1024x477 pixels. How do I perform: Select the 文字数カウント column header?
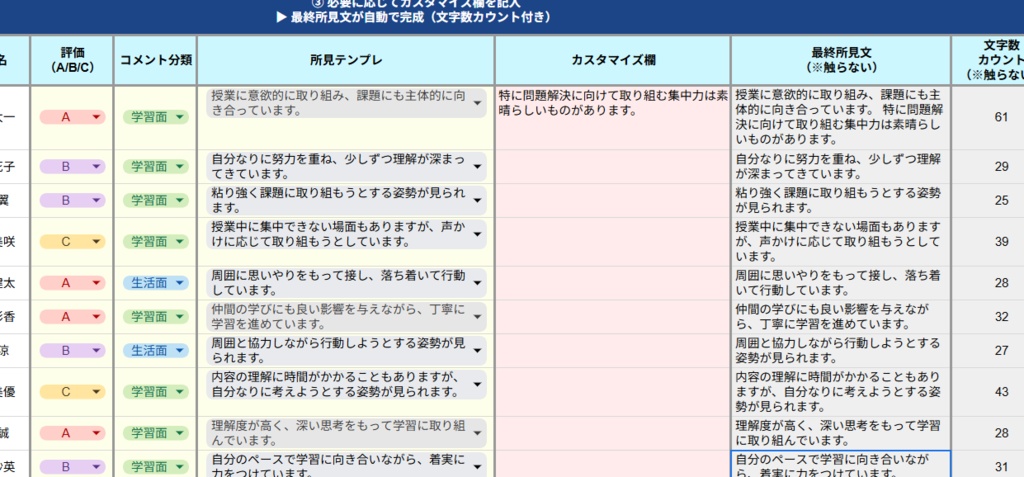coord(989,60)
